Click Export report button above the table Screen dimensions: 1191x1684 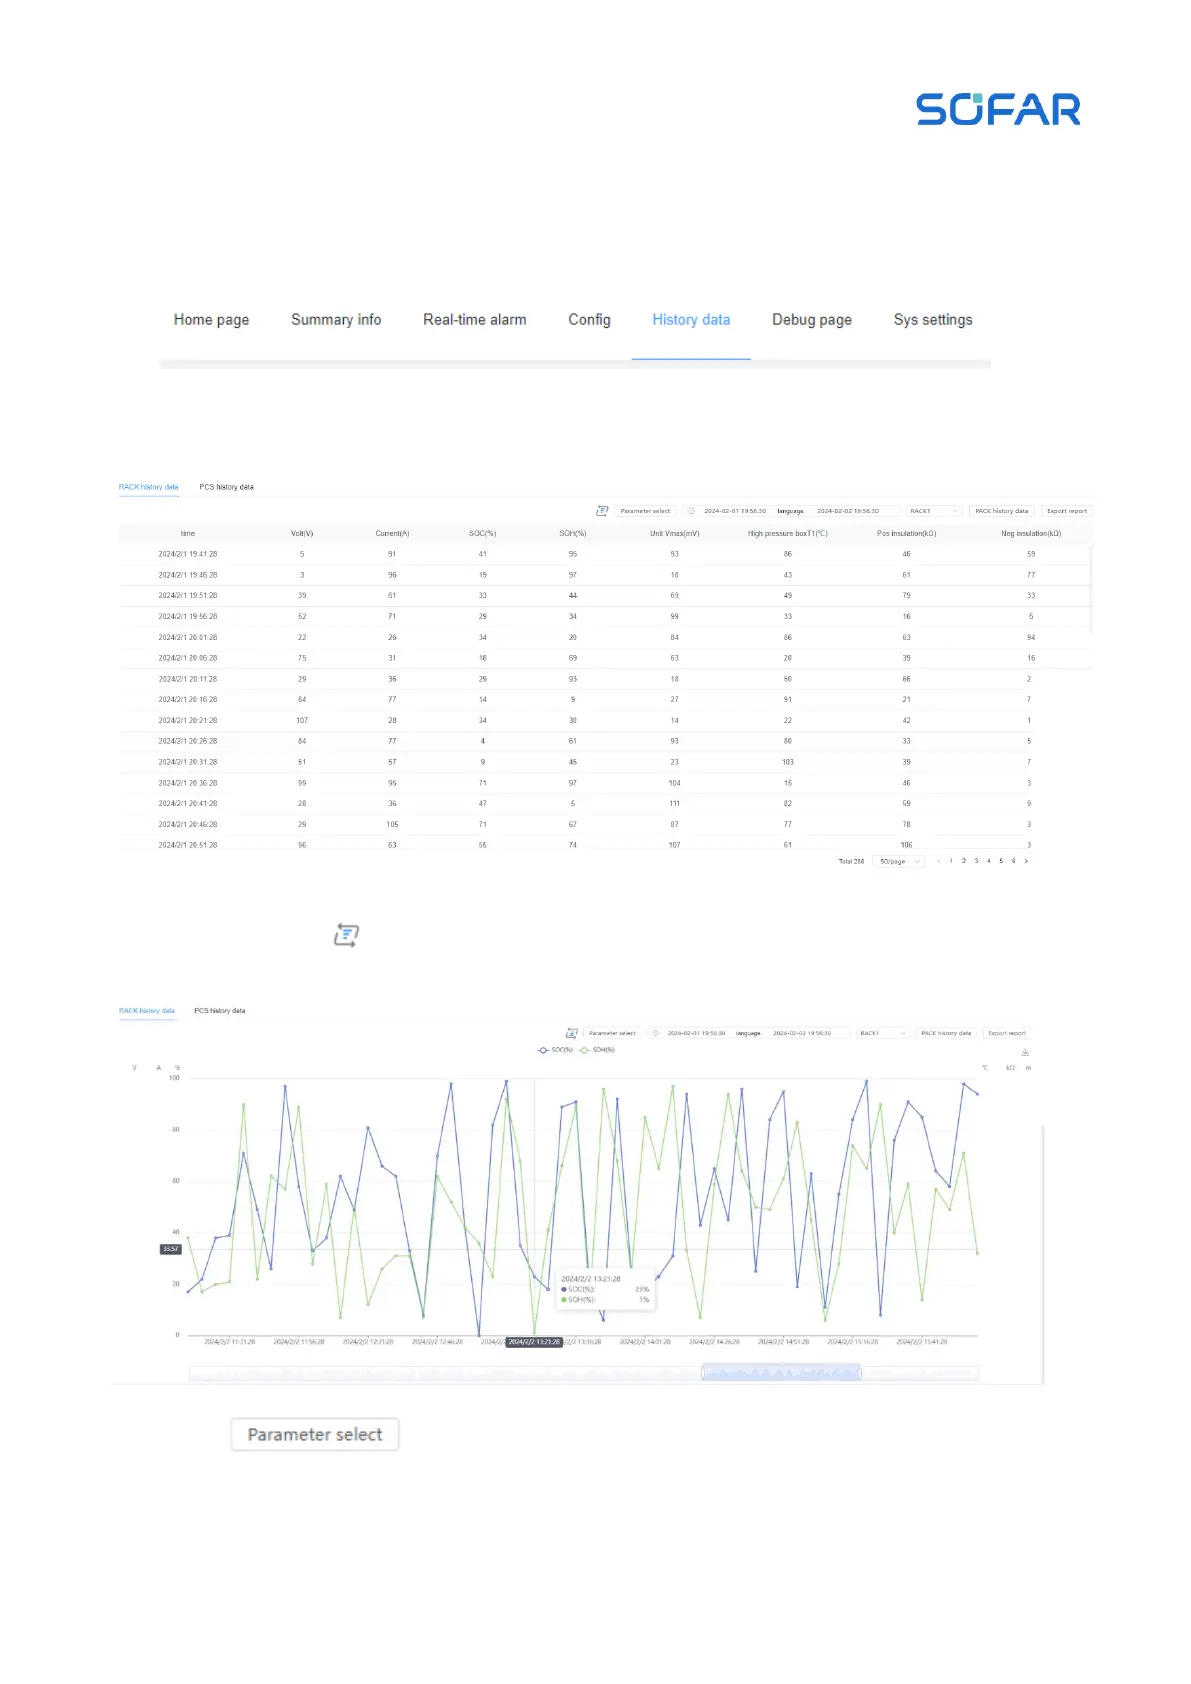coord(1066,511)
